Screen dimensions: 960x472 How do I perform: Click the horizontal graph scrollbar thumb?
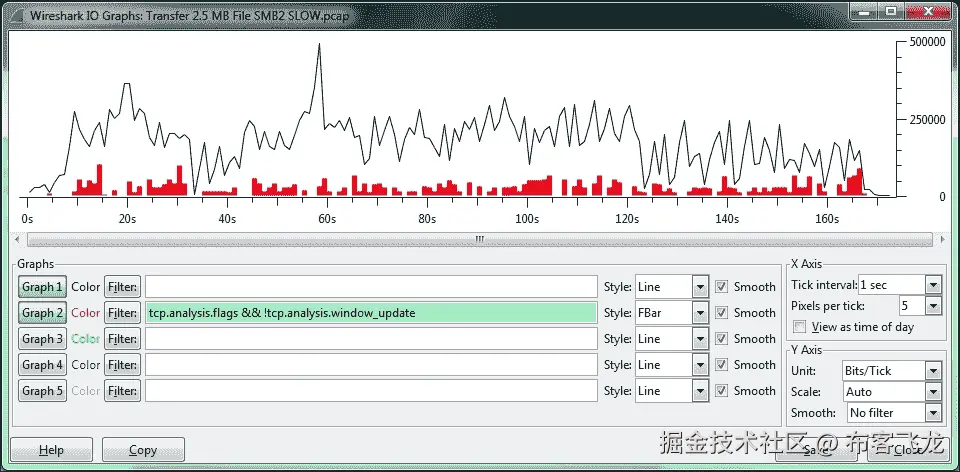coord(479,239)
